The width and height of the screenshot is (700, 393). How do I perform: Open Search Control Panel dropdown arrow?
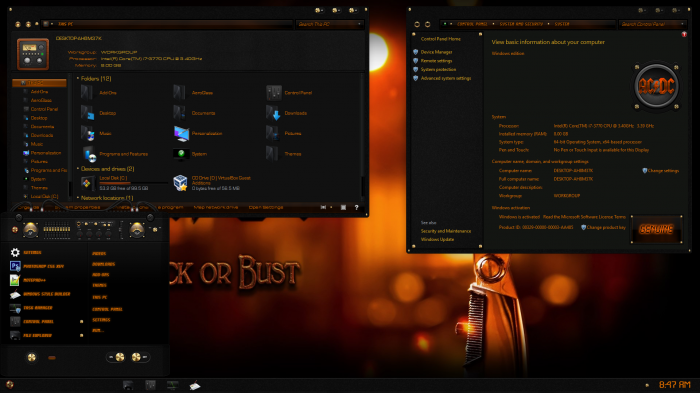pos(682,24)
